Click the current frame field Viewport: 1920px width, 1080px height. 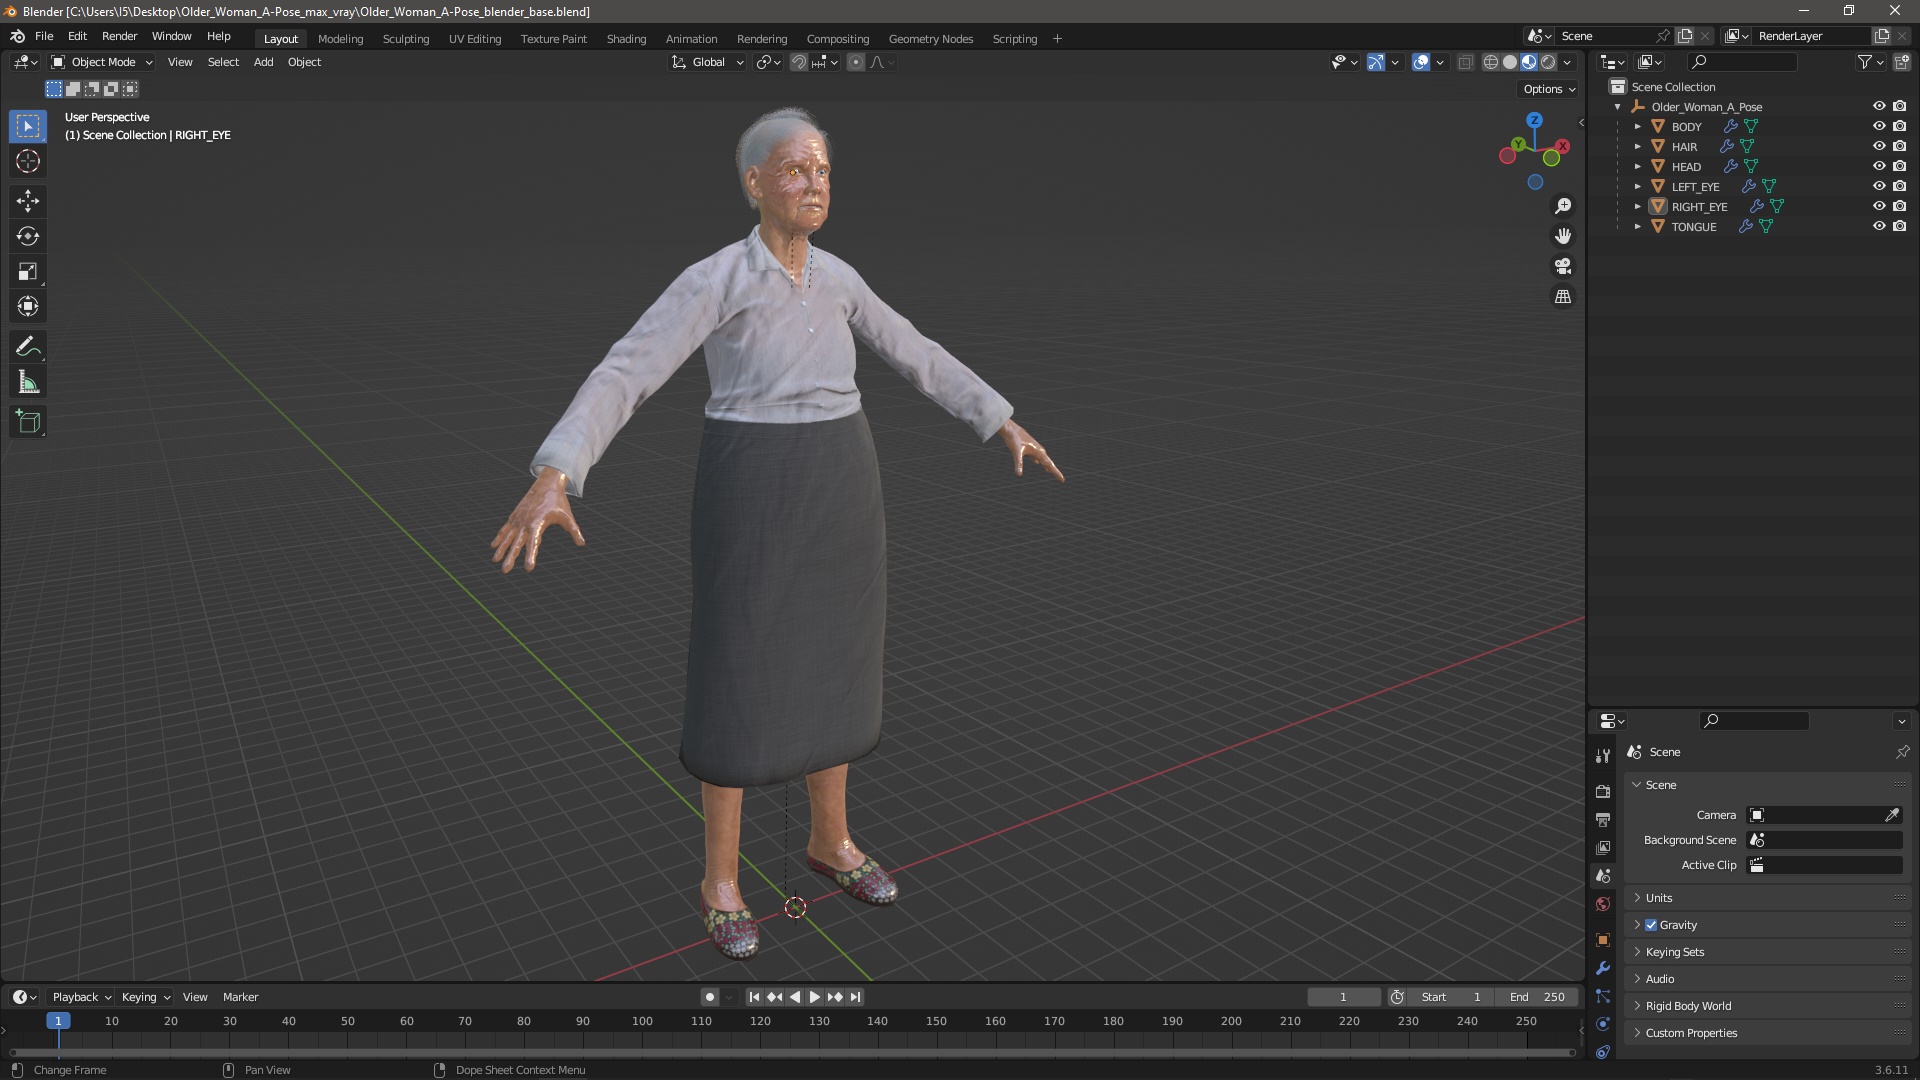pos(1343,997)
